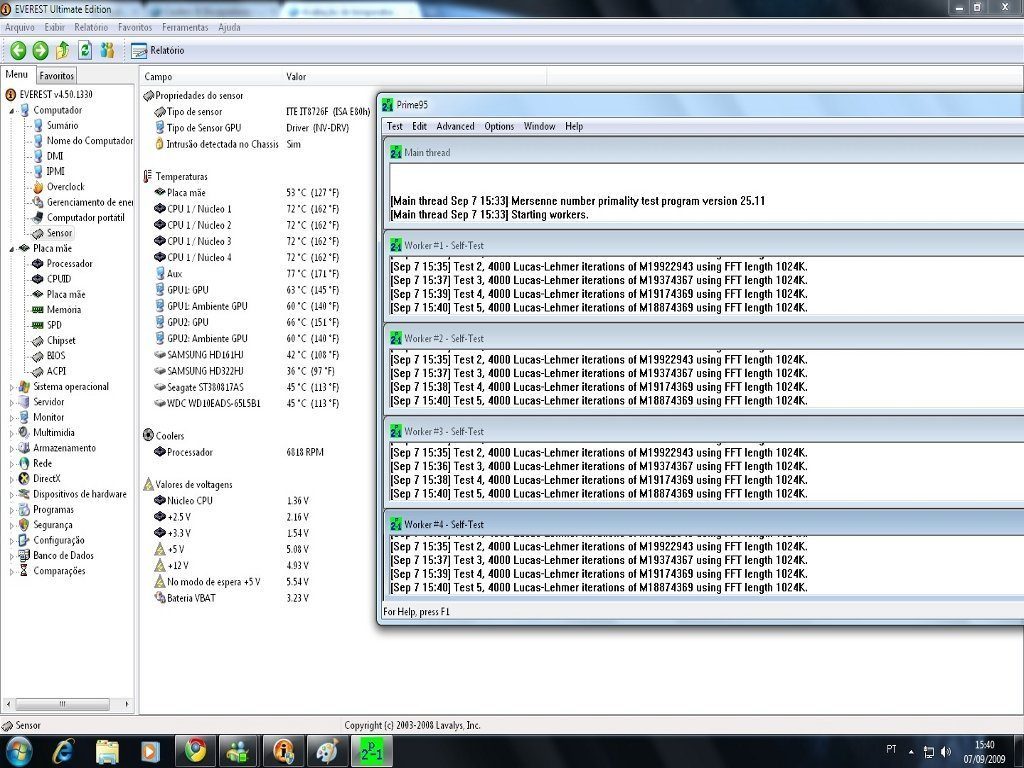Click the CPUID icon in the tree
Image resolution: width=1024 pixels, height=768 pixels.
coord(38,279)
